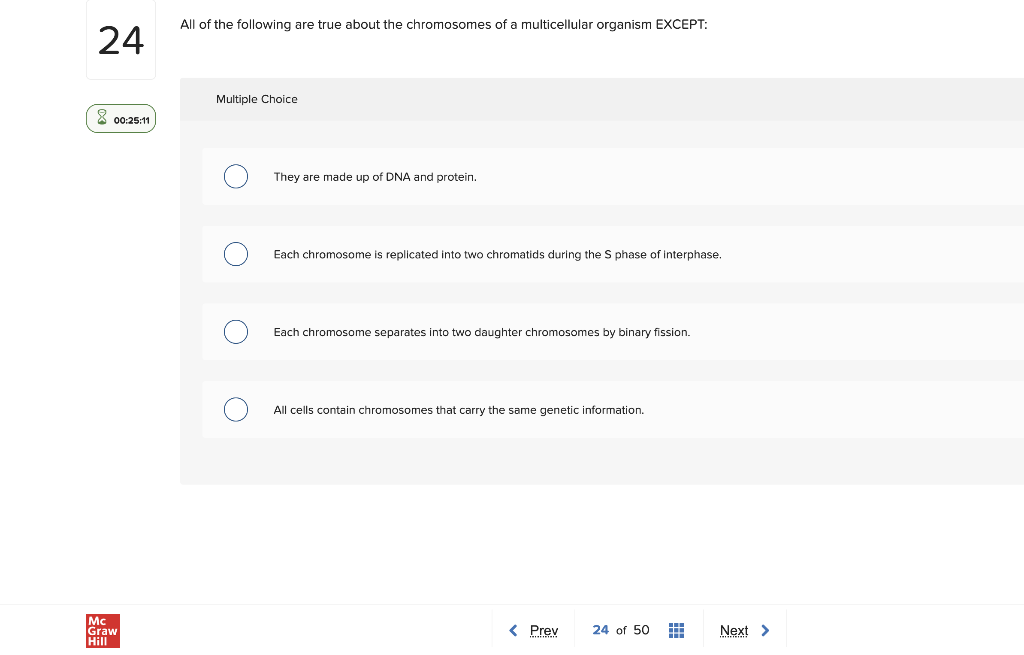Click the answer text about same genetic information

tap(458, 410)
